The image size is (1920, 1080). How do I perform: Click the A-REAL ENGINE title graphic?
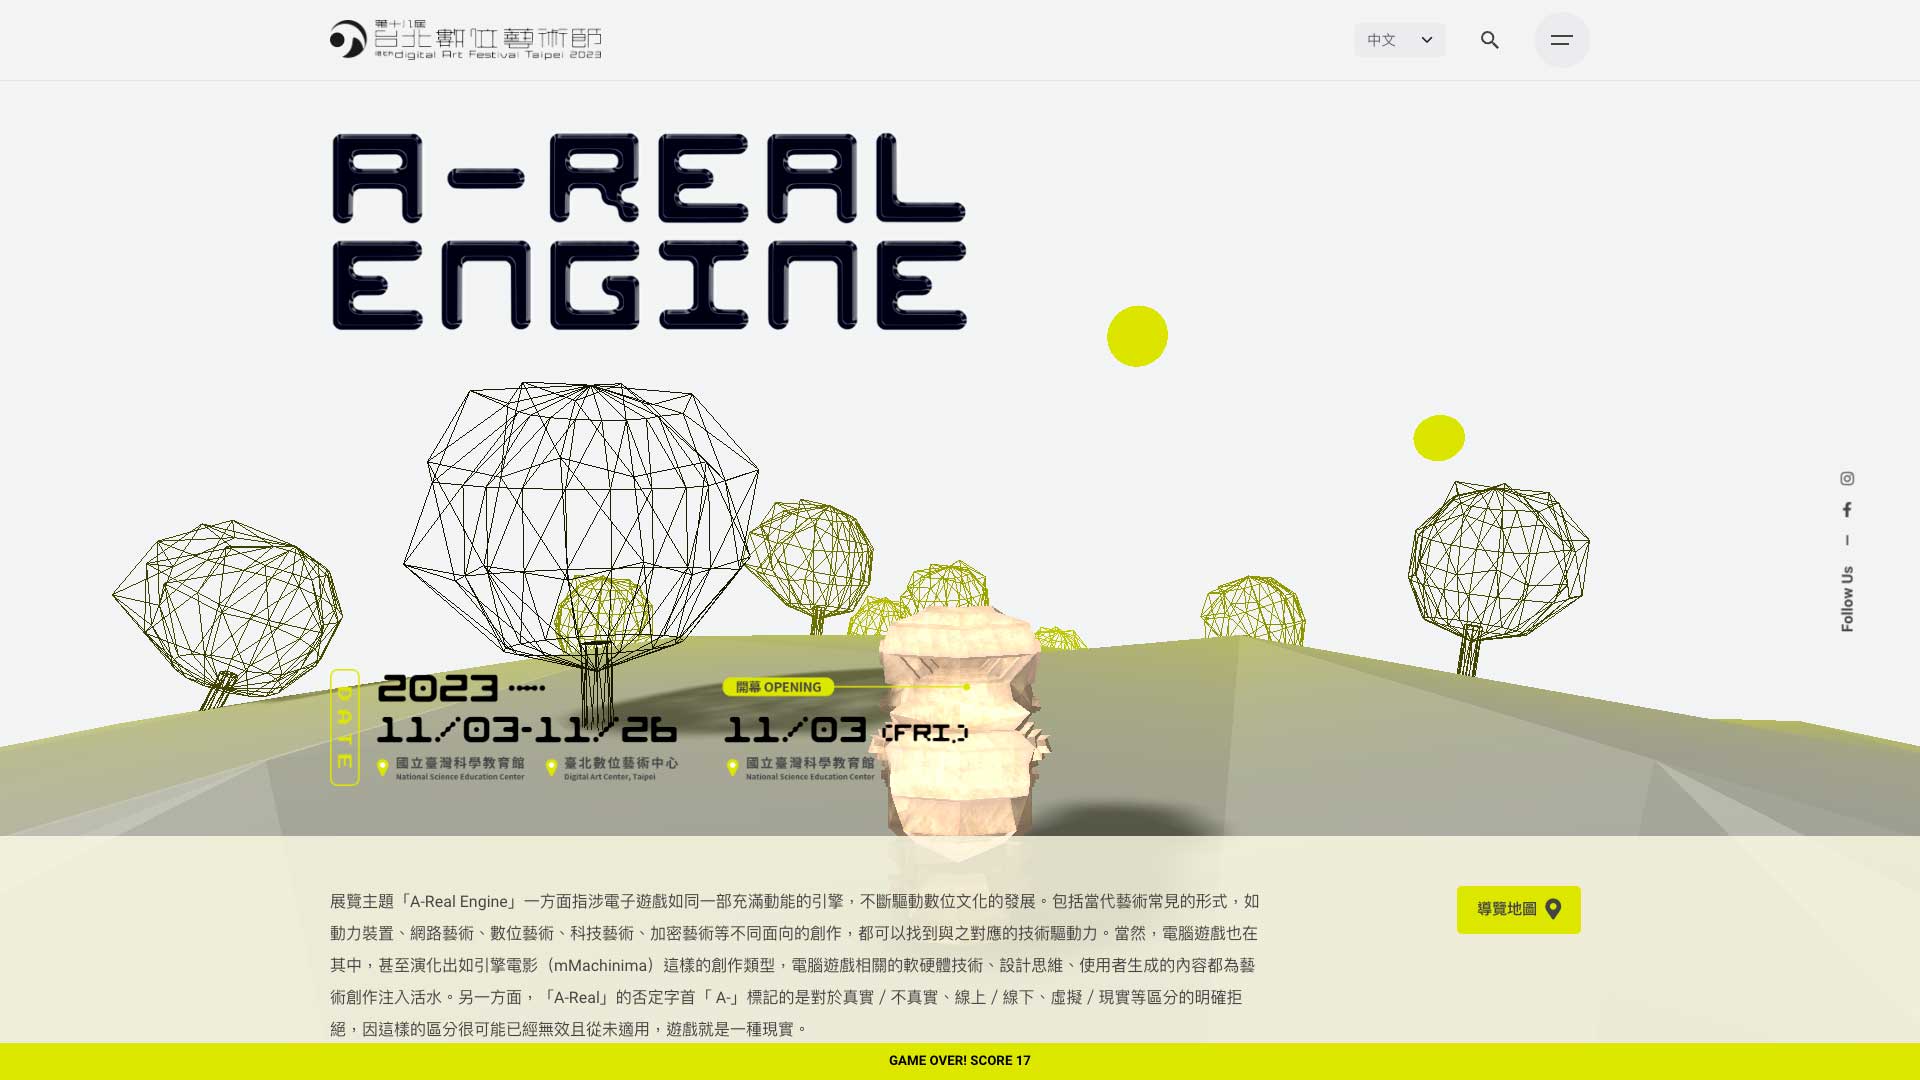pyautogui.click(x=649, y=231)
